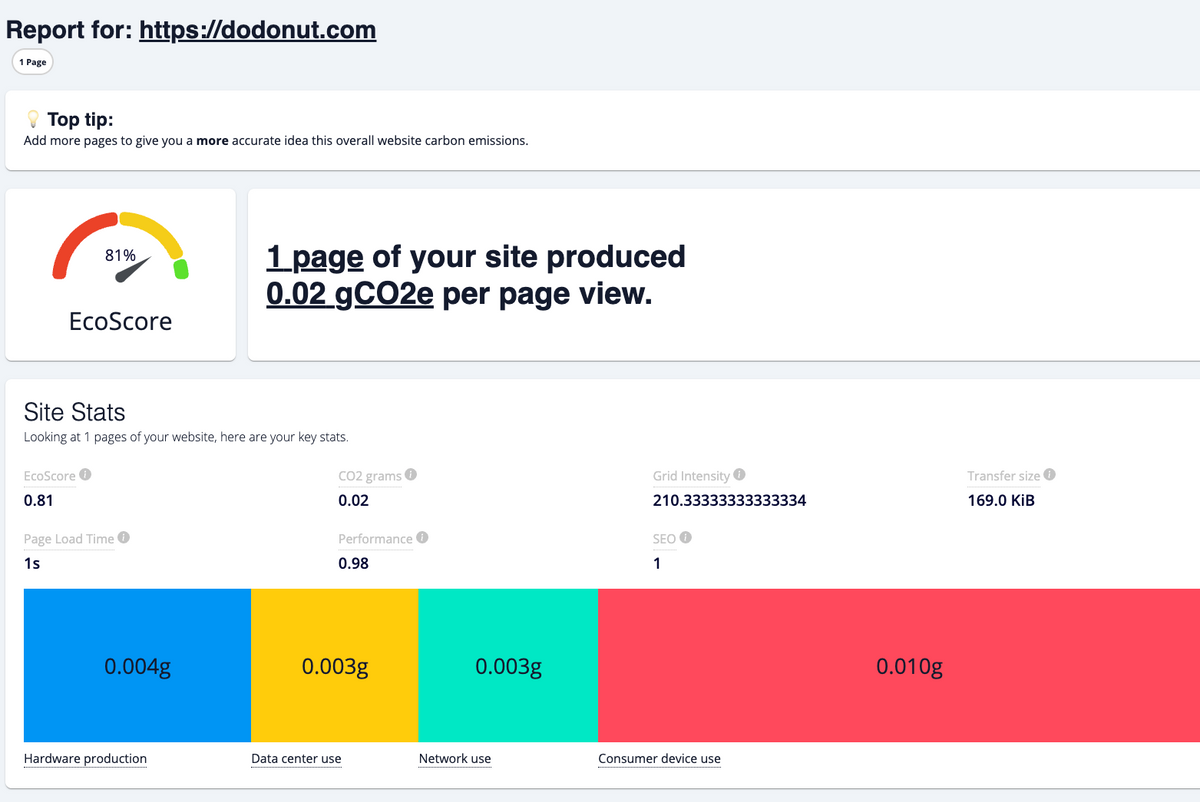
Task: Click the Page Load Time stat label
Action: click(x=69, y=539)
